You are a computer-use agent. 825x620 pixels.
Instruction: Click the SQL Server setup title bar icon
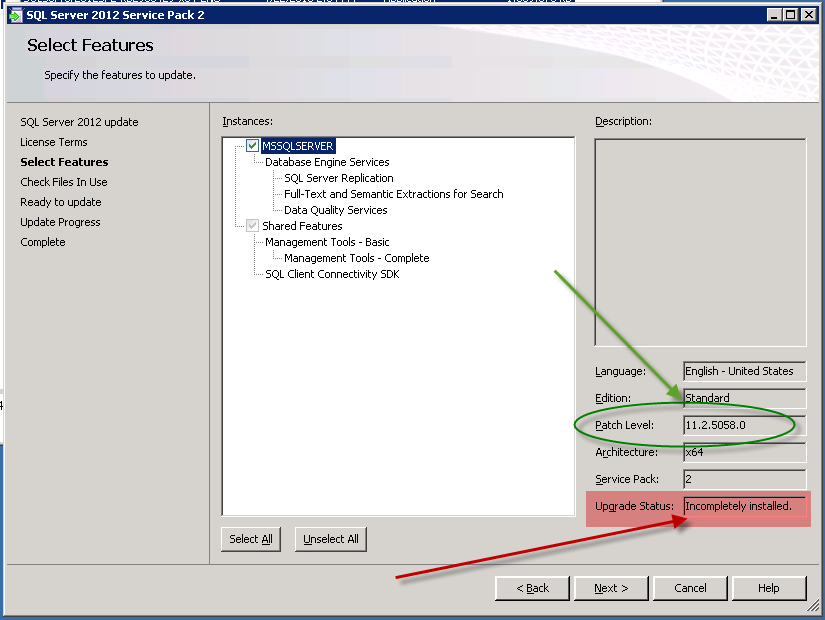16,15
